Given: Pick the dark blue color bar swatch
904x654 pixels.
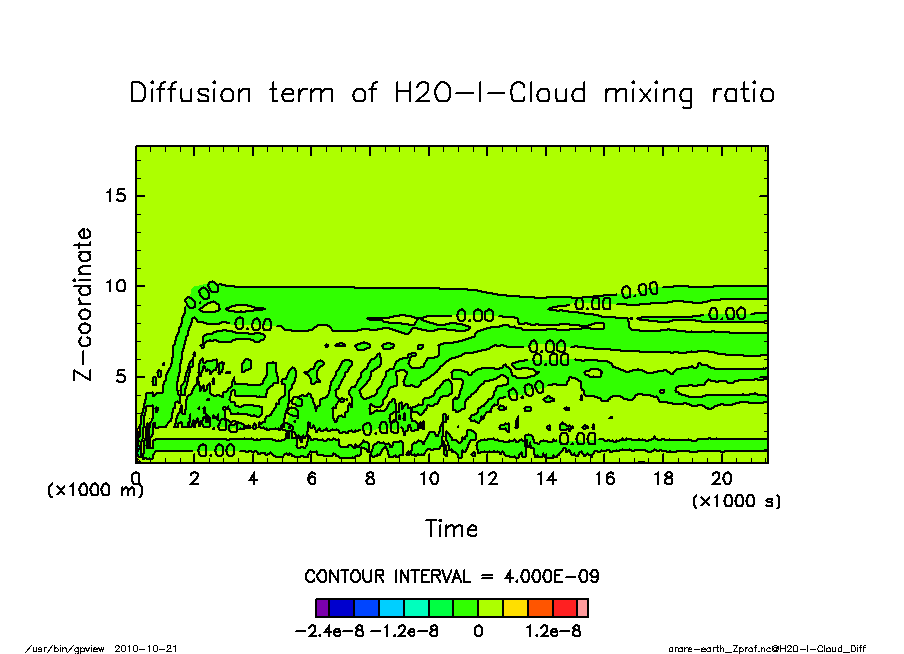Looking at the screenshot, I should [340, 608].
